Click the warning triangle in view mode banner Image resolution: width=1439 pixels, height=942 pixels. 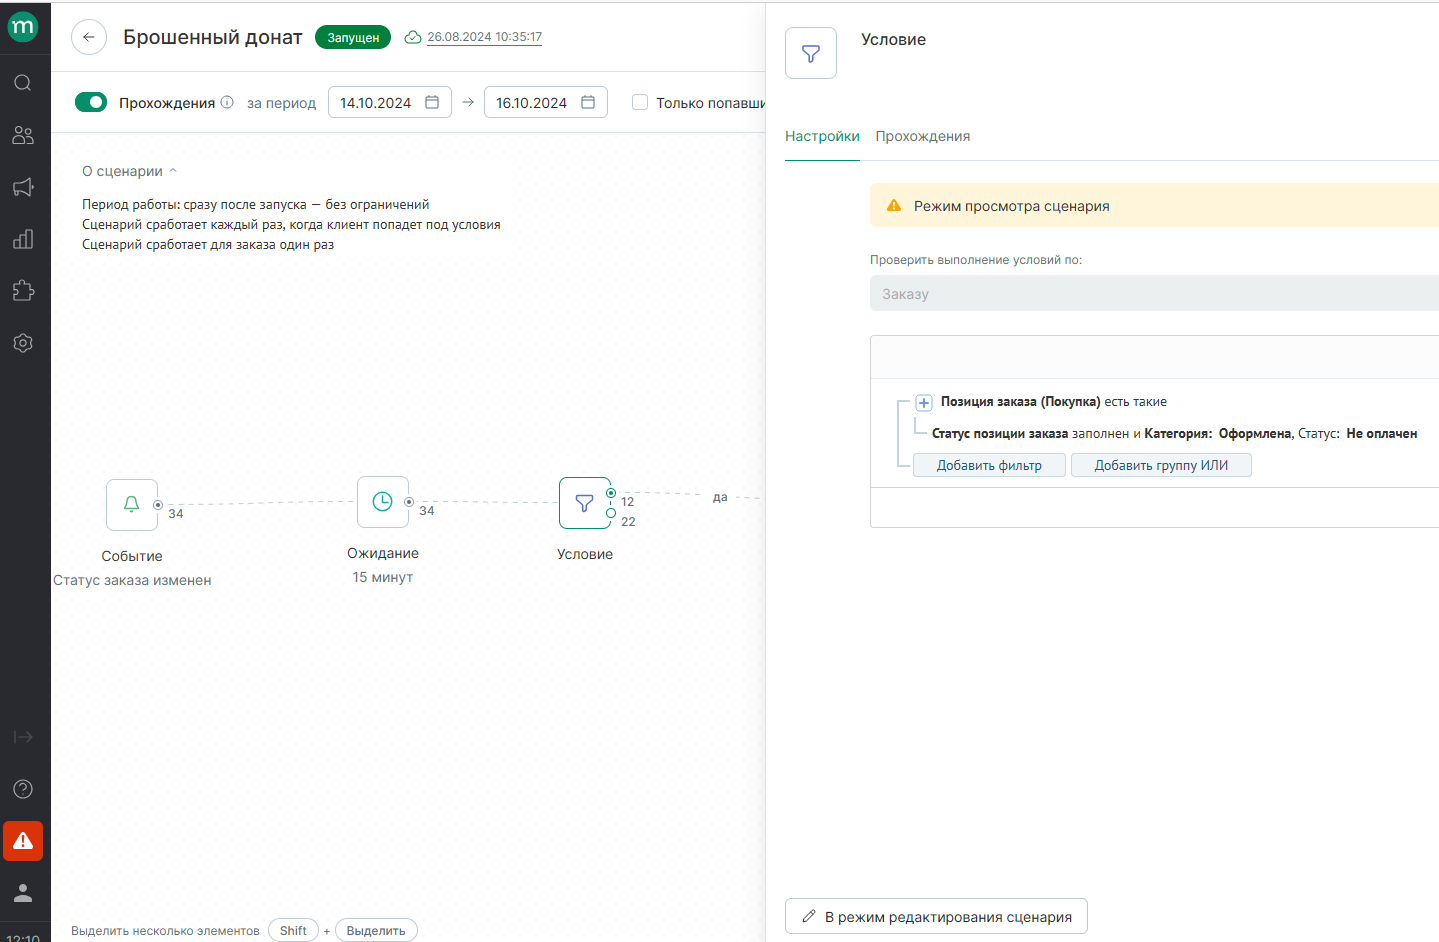click(x=894, y=205)
